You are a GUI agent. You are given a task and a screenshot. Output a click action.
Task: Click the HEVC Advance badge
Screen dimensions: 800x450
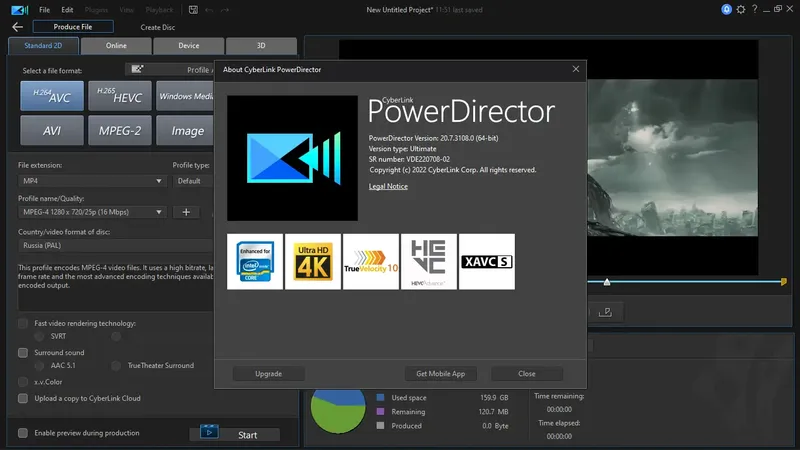(x=429, y=262)
